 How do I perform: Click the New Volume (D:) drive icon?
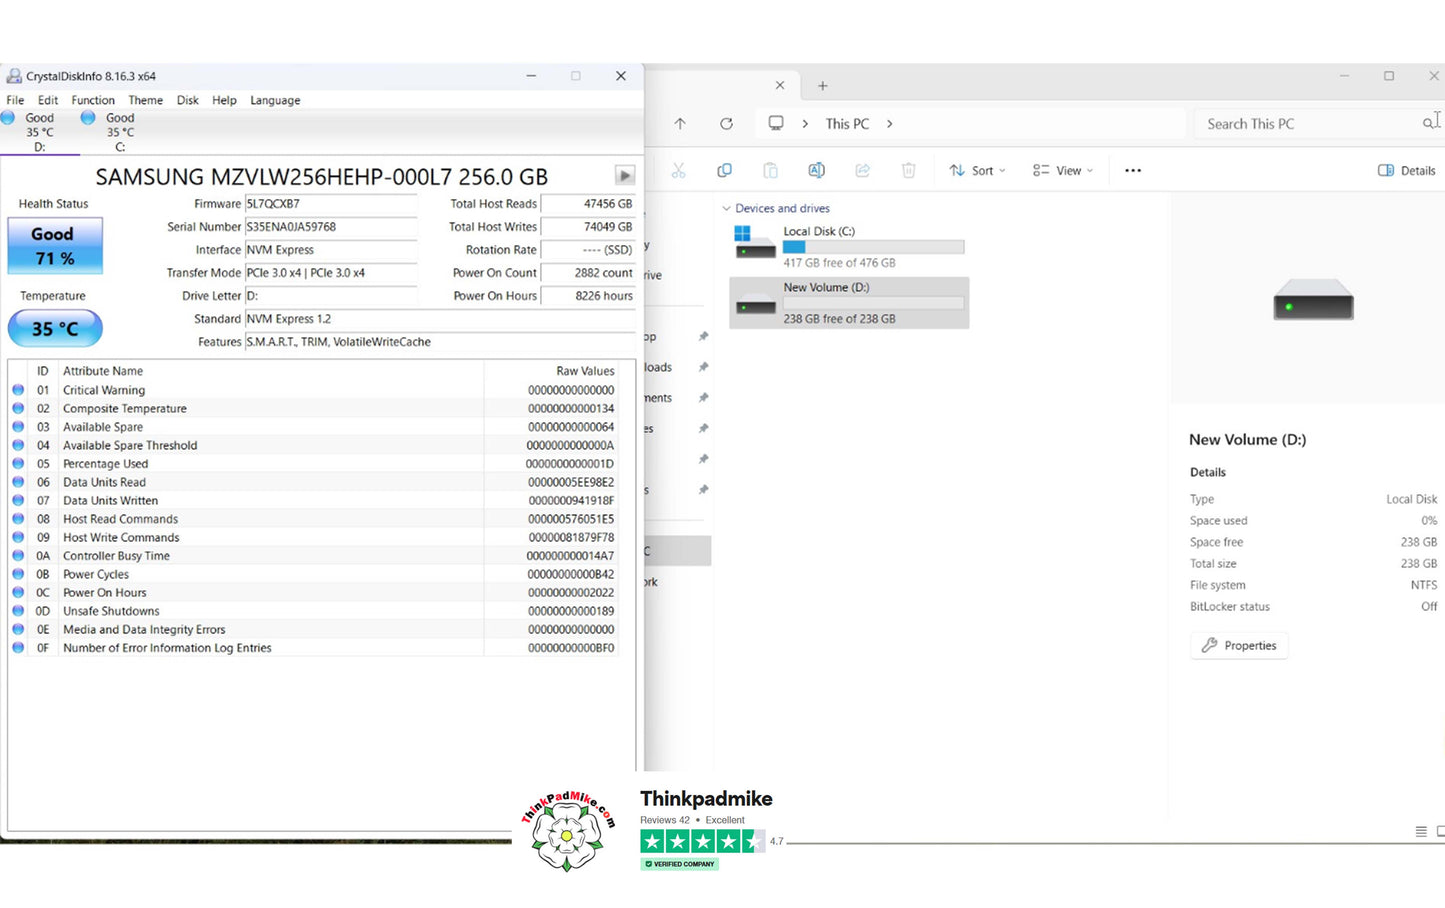755,304
